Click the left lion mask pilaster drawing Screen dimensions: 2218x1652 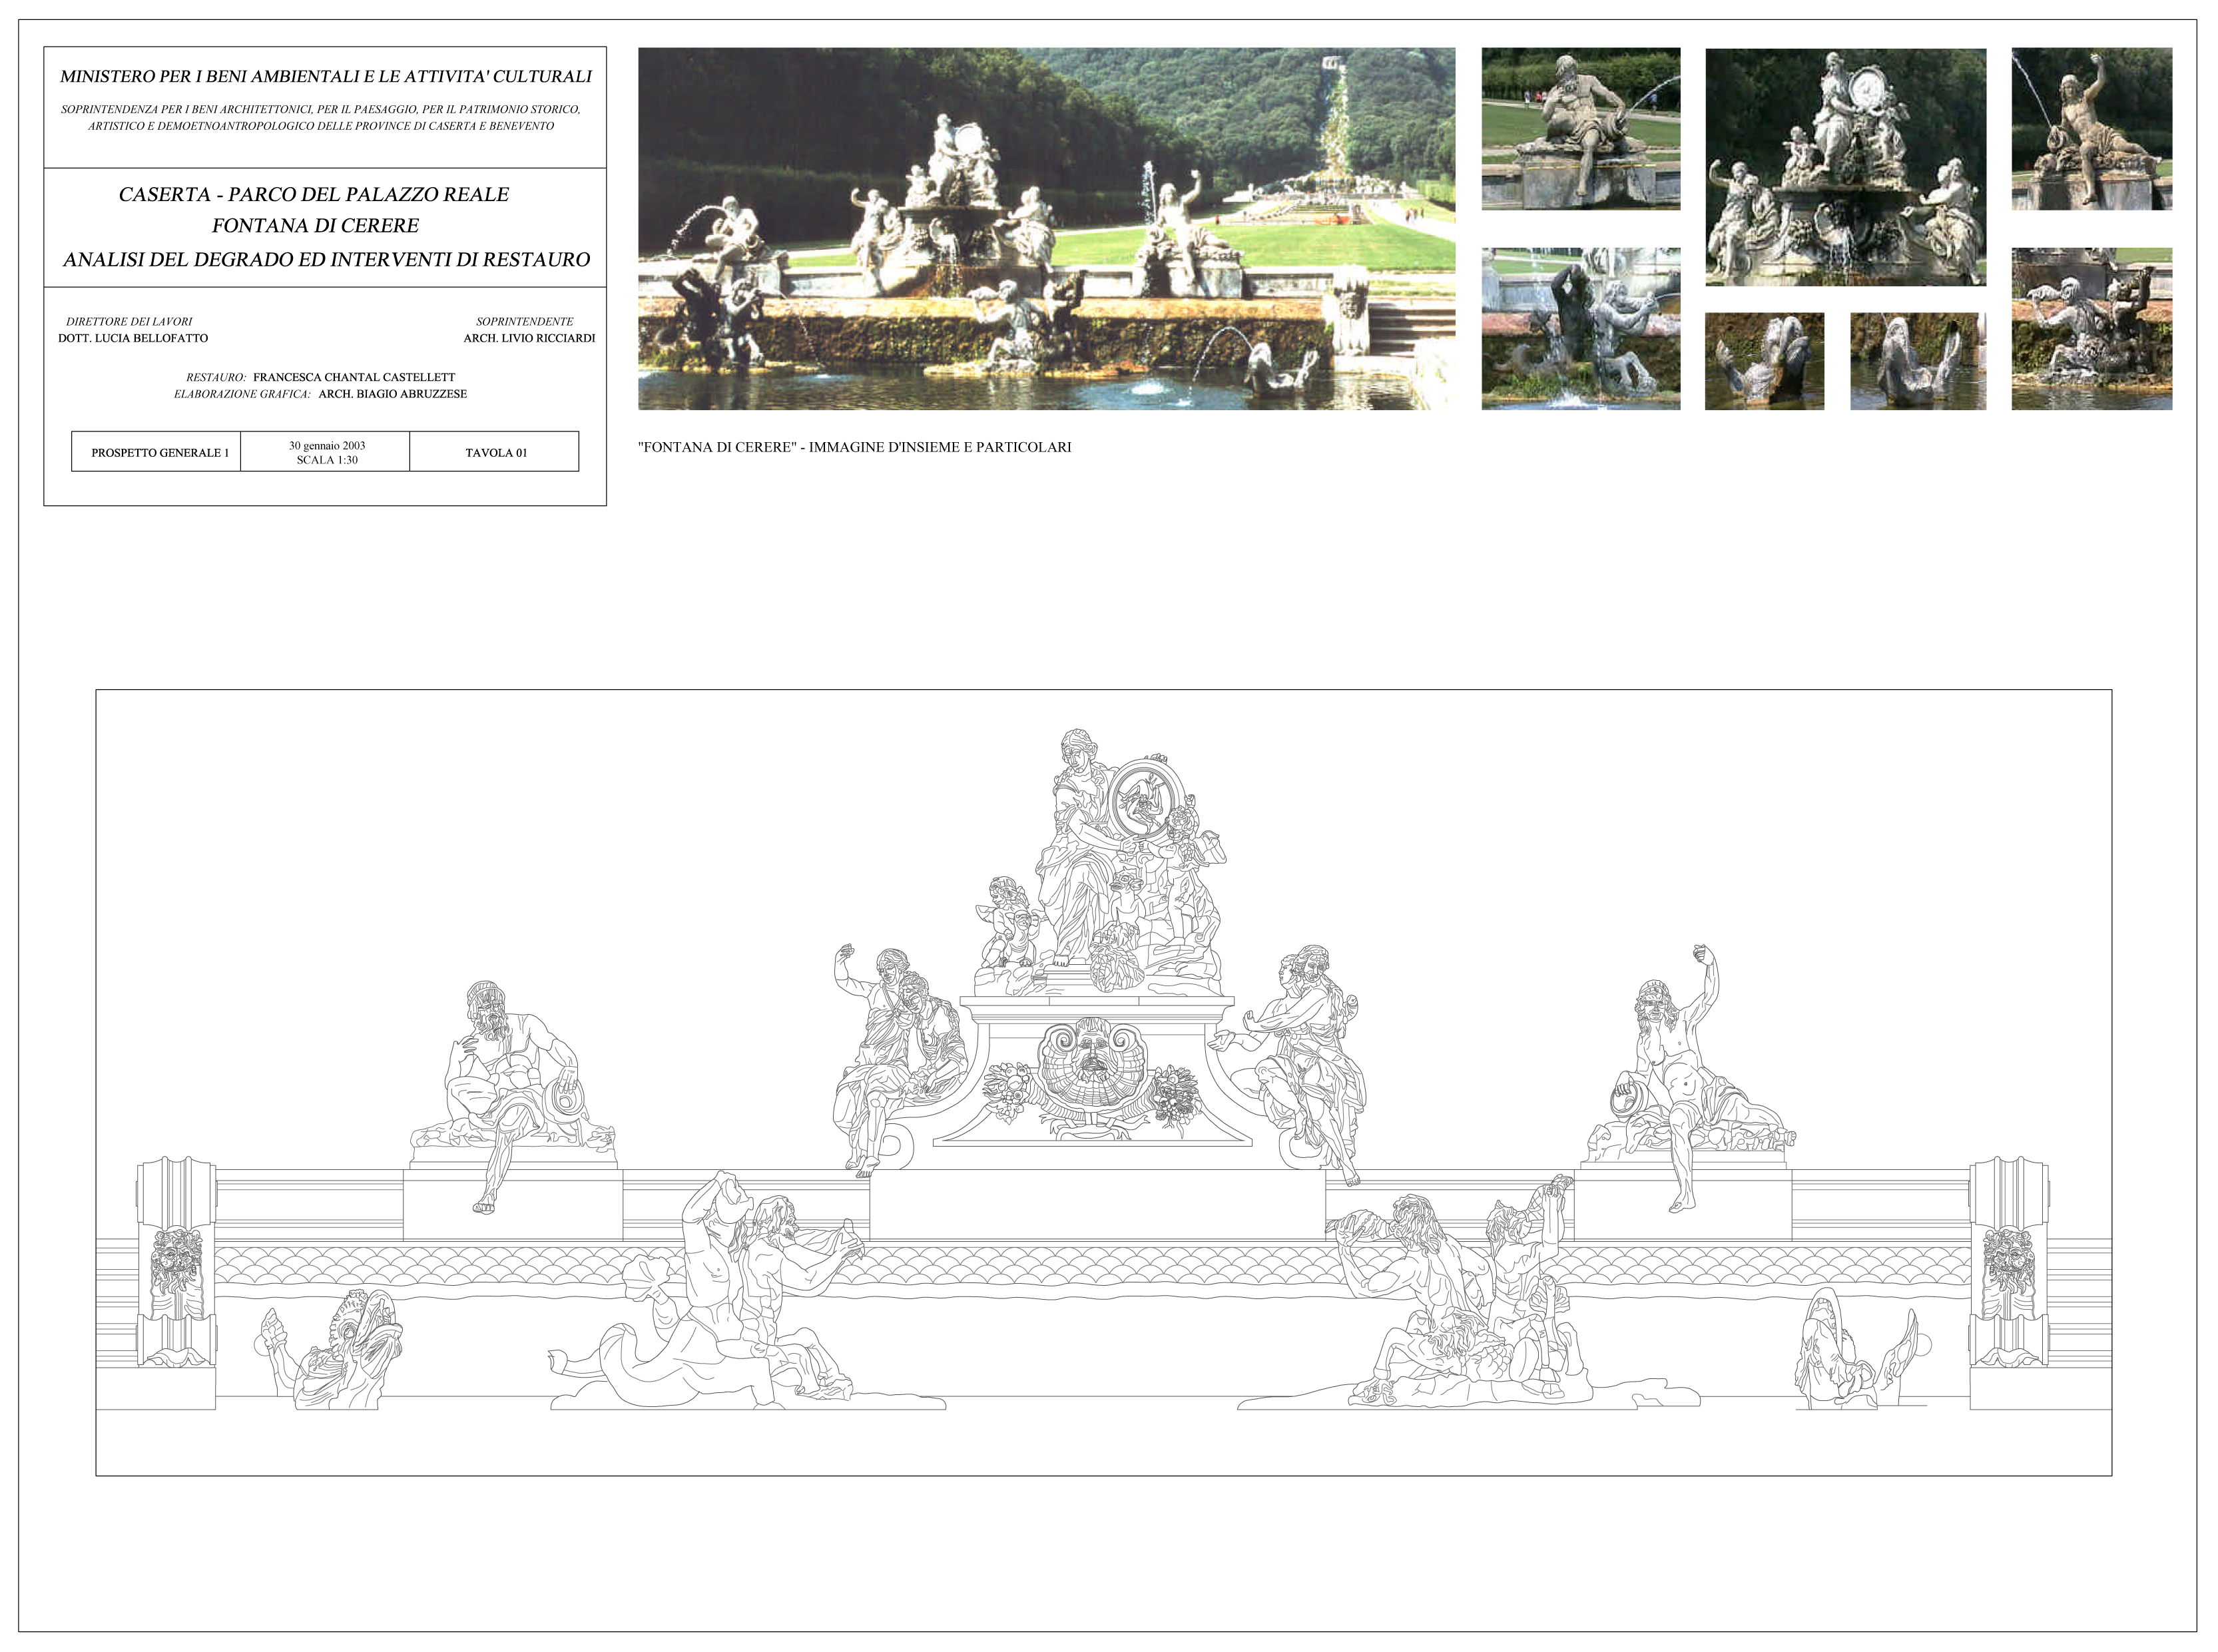pos(176,1261)
